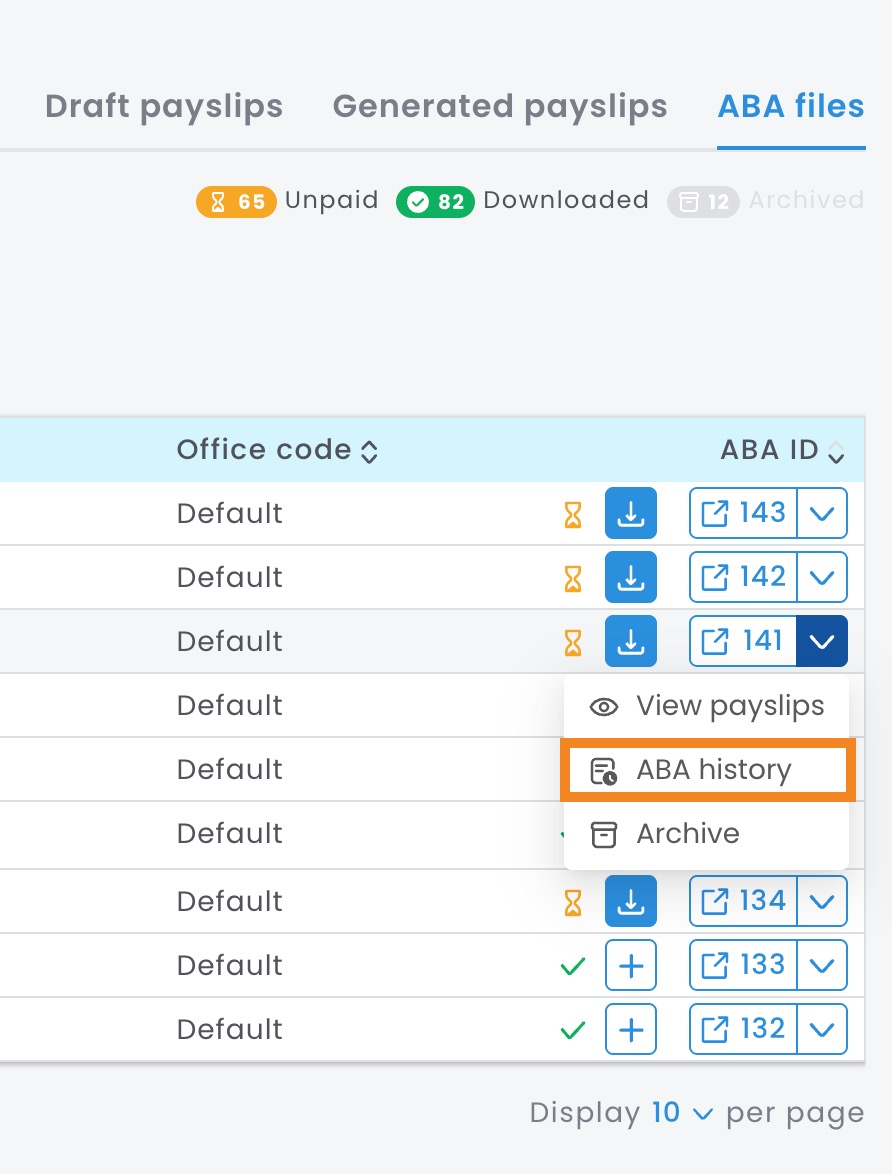
Task: Toggle Archived files filter
Action: [x=765, y=201]
